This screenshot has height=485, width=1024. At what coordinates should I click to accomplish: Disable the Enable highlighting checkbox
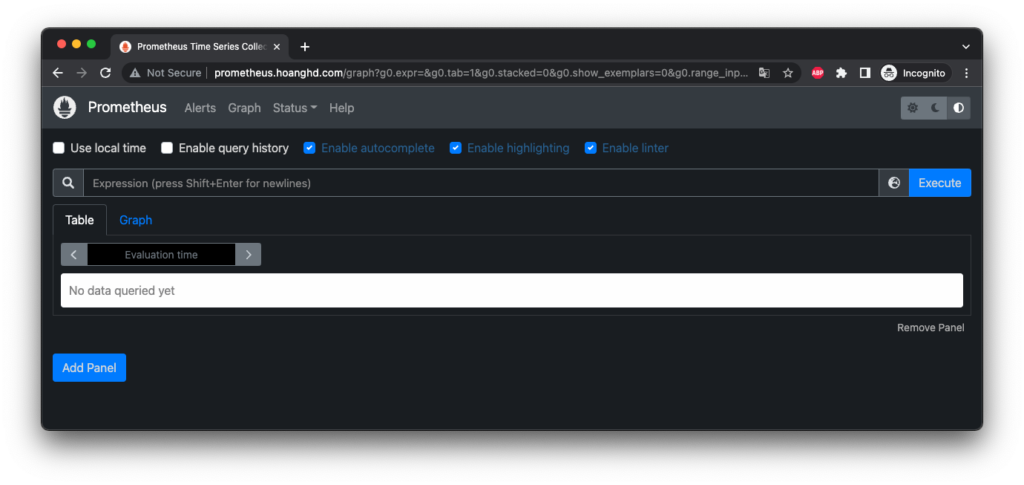(x=456, y=148)
